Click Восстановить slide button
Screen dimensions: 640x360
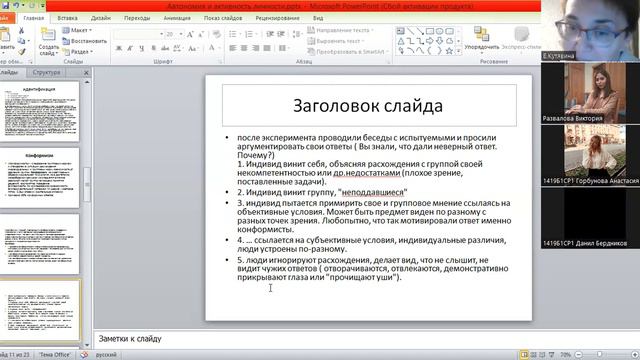(x=84, y=41)
